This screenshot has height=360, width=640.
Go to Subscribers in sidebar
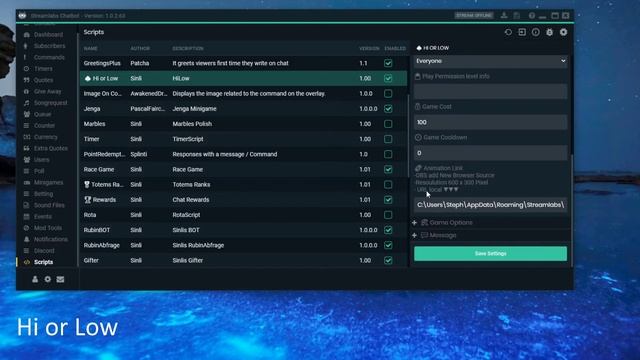49,46
